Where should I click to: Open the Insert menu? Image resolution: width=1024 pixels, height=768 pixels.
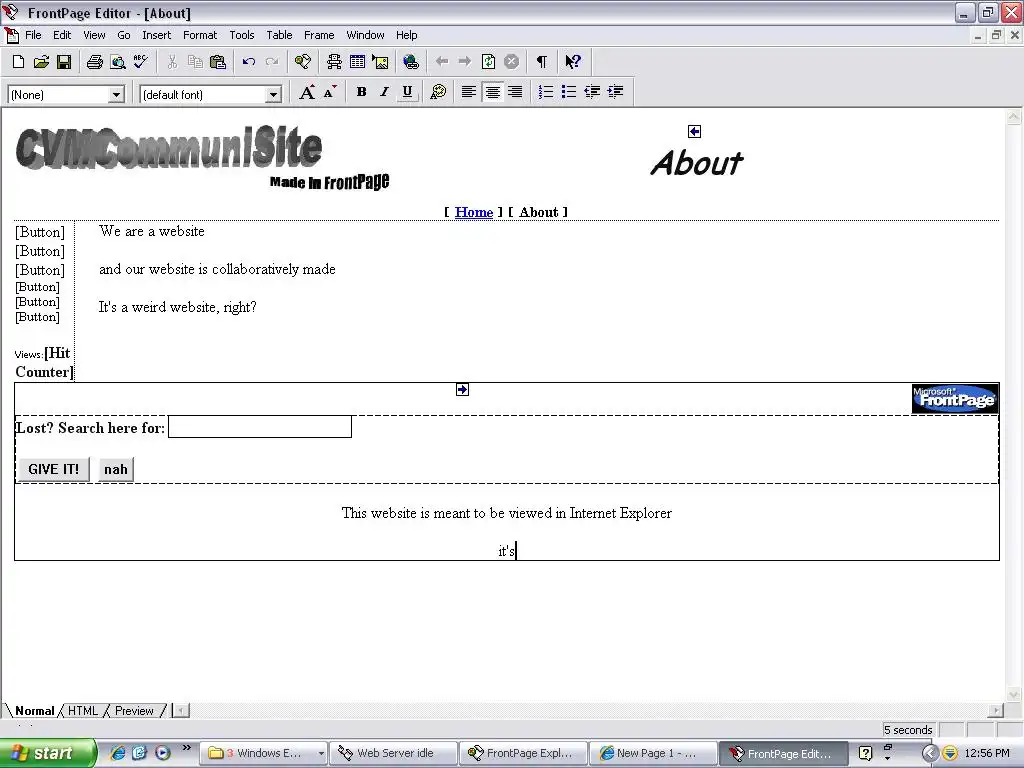157,35
